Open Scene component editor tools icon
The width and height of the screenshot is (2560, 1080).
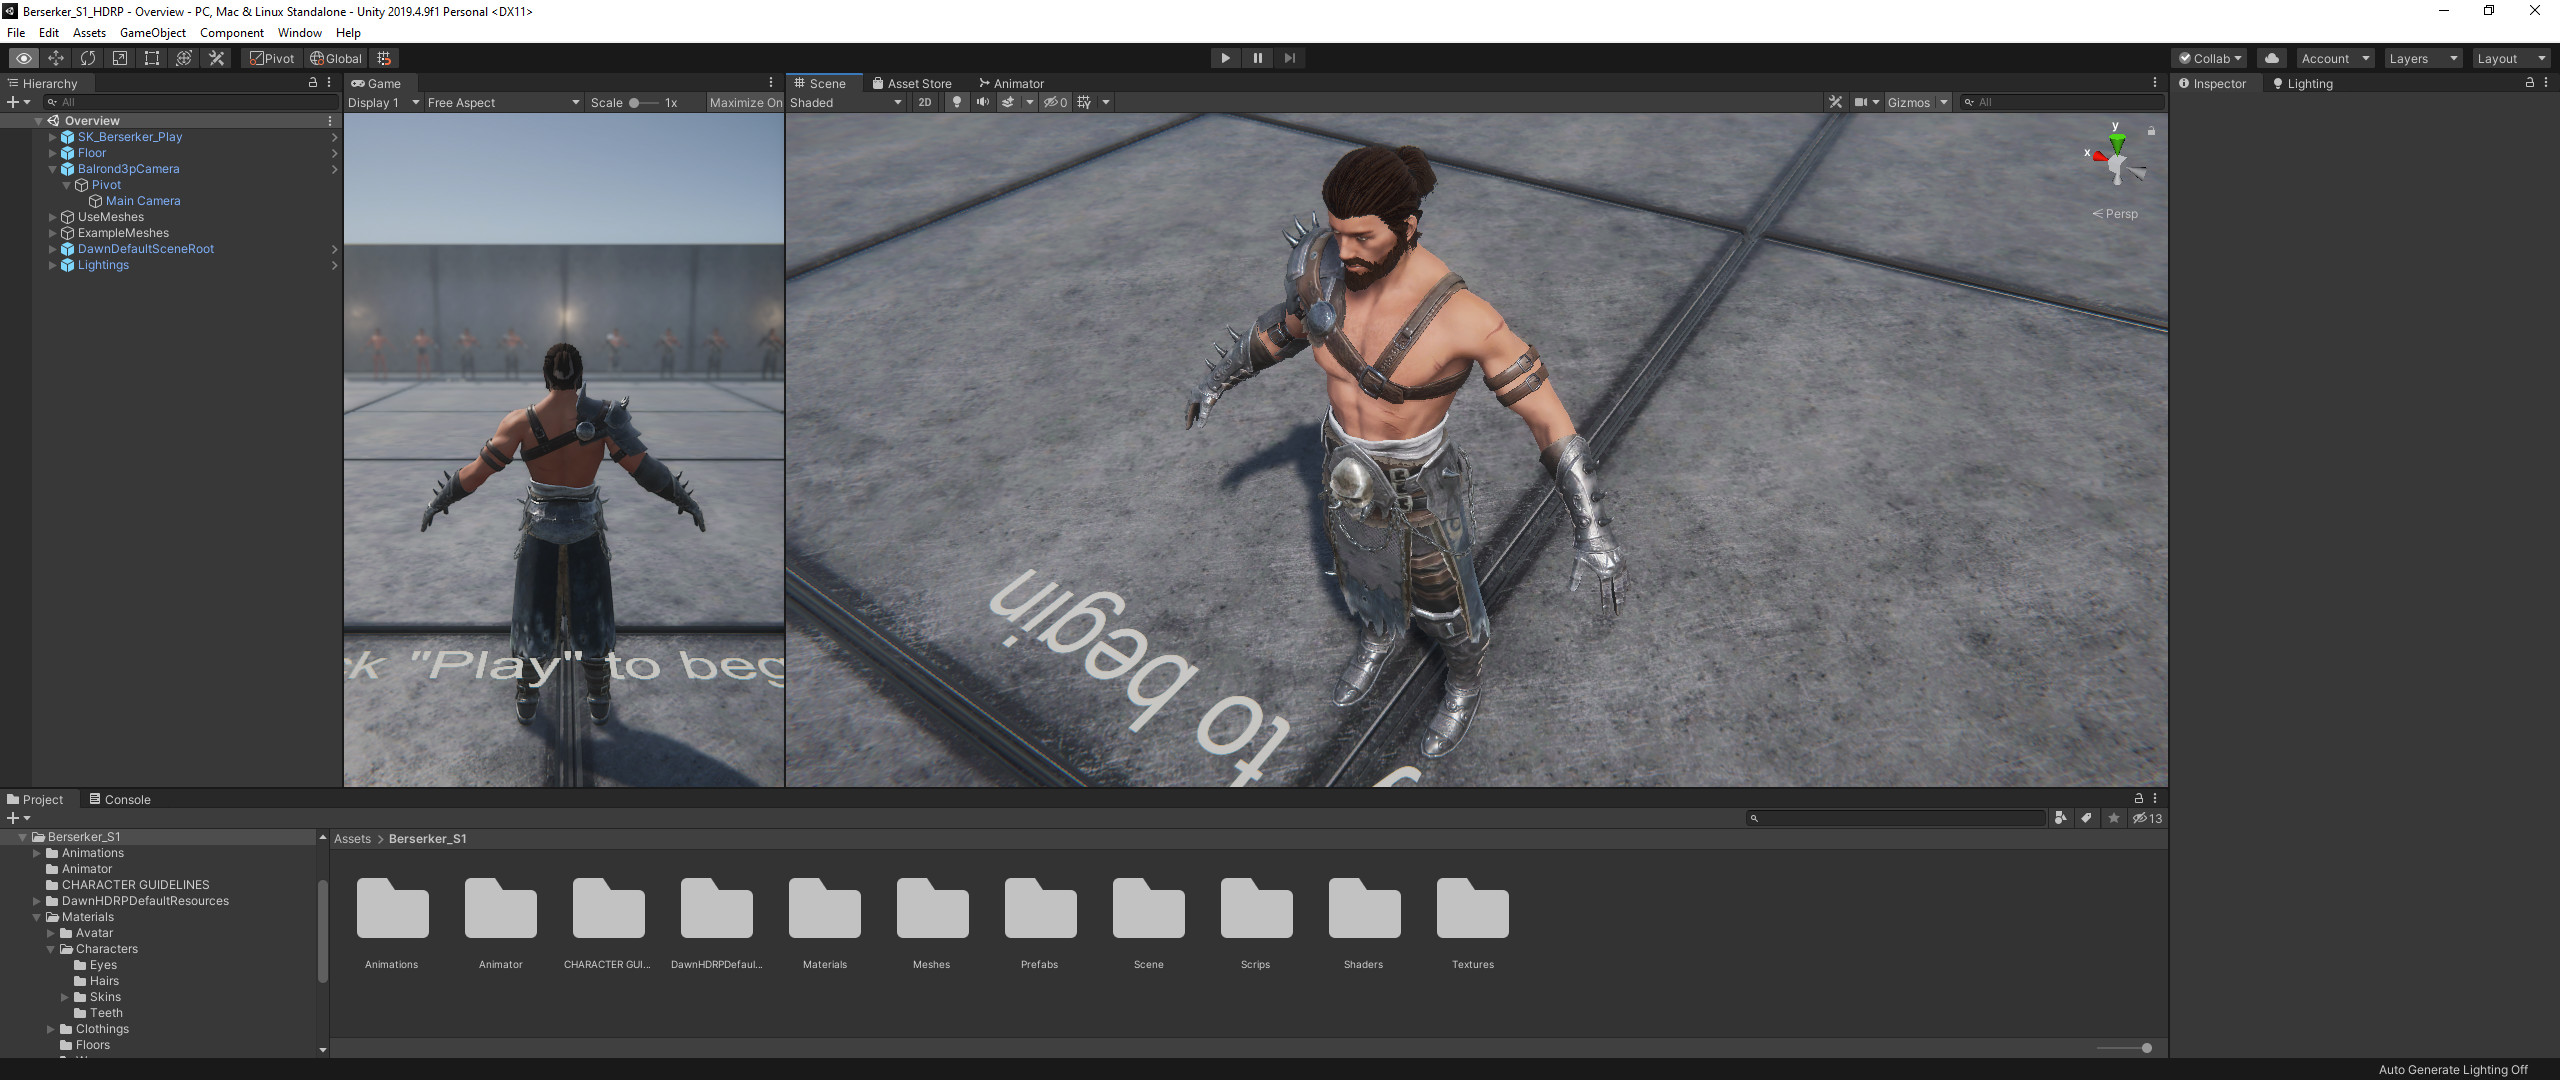(x=1835, y=102)
